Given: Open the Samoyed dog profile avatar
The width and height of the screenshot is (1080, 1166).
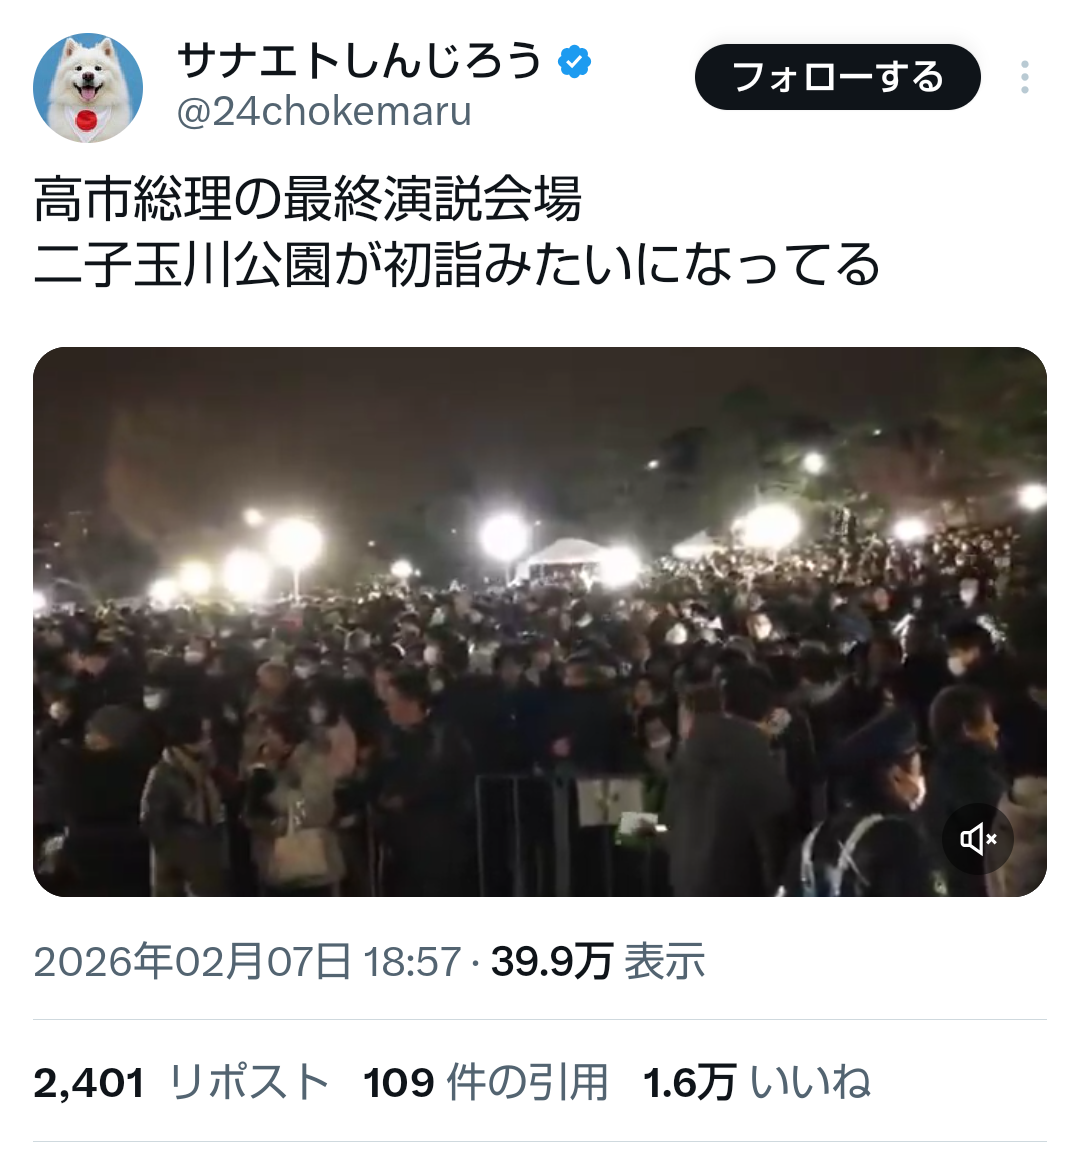Looking at the screenshot, I should click(88, 88).
